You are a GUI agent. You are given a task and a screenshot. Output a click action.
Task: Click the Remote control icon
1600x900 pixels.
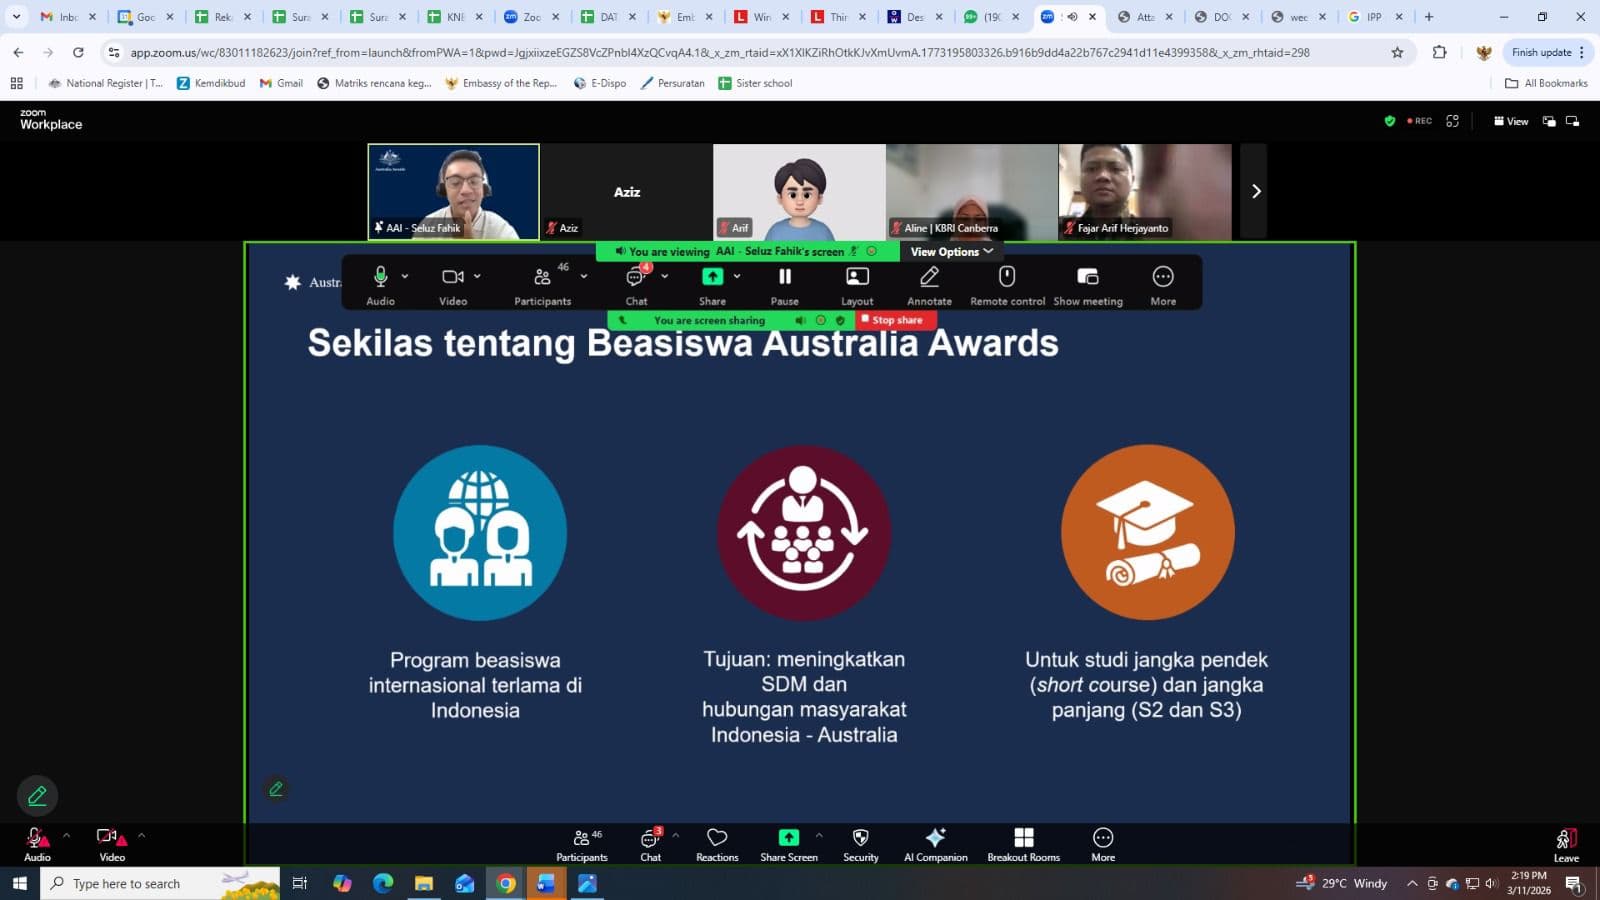(1007, 283)
